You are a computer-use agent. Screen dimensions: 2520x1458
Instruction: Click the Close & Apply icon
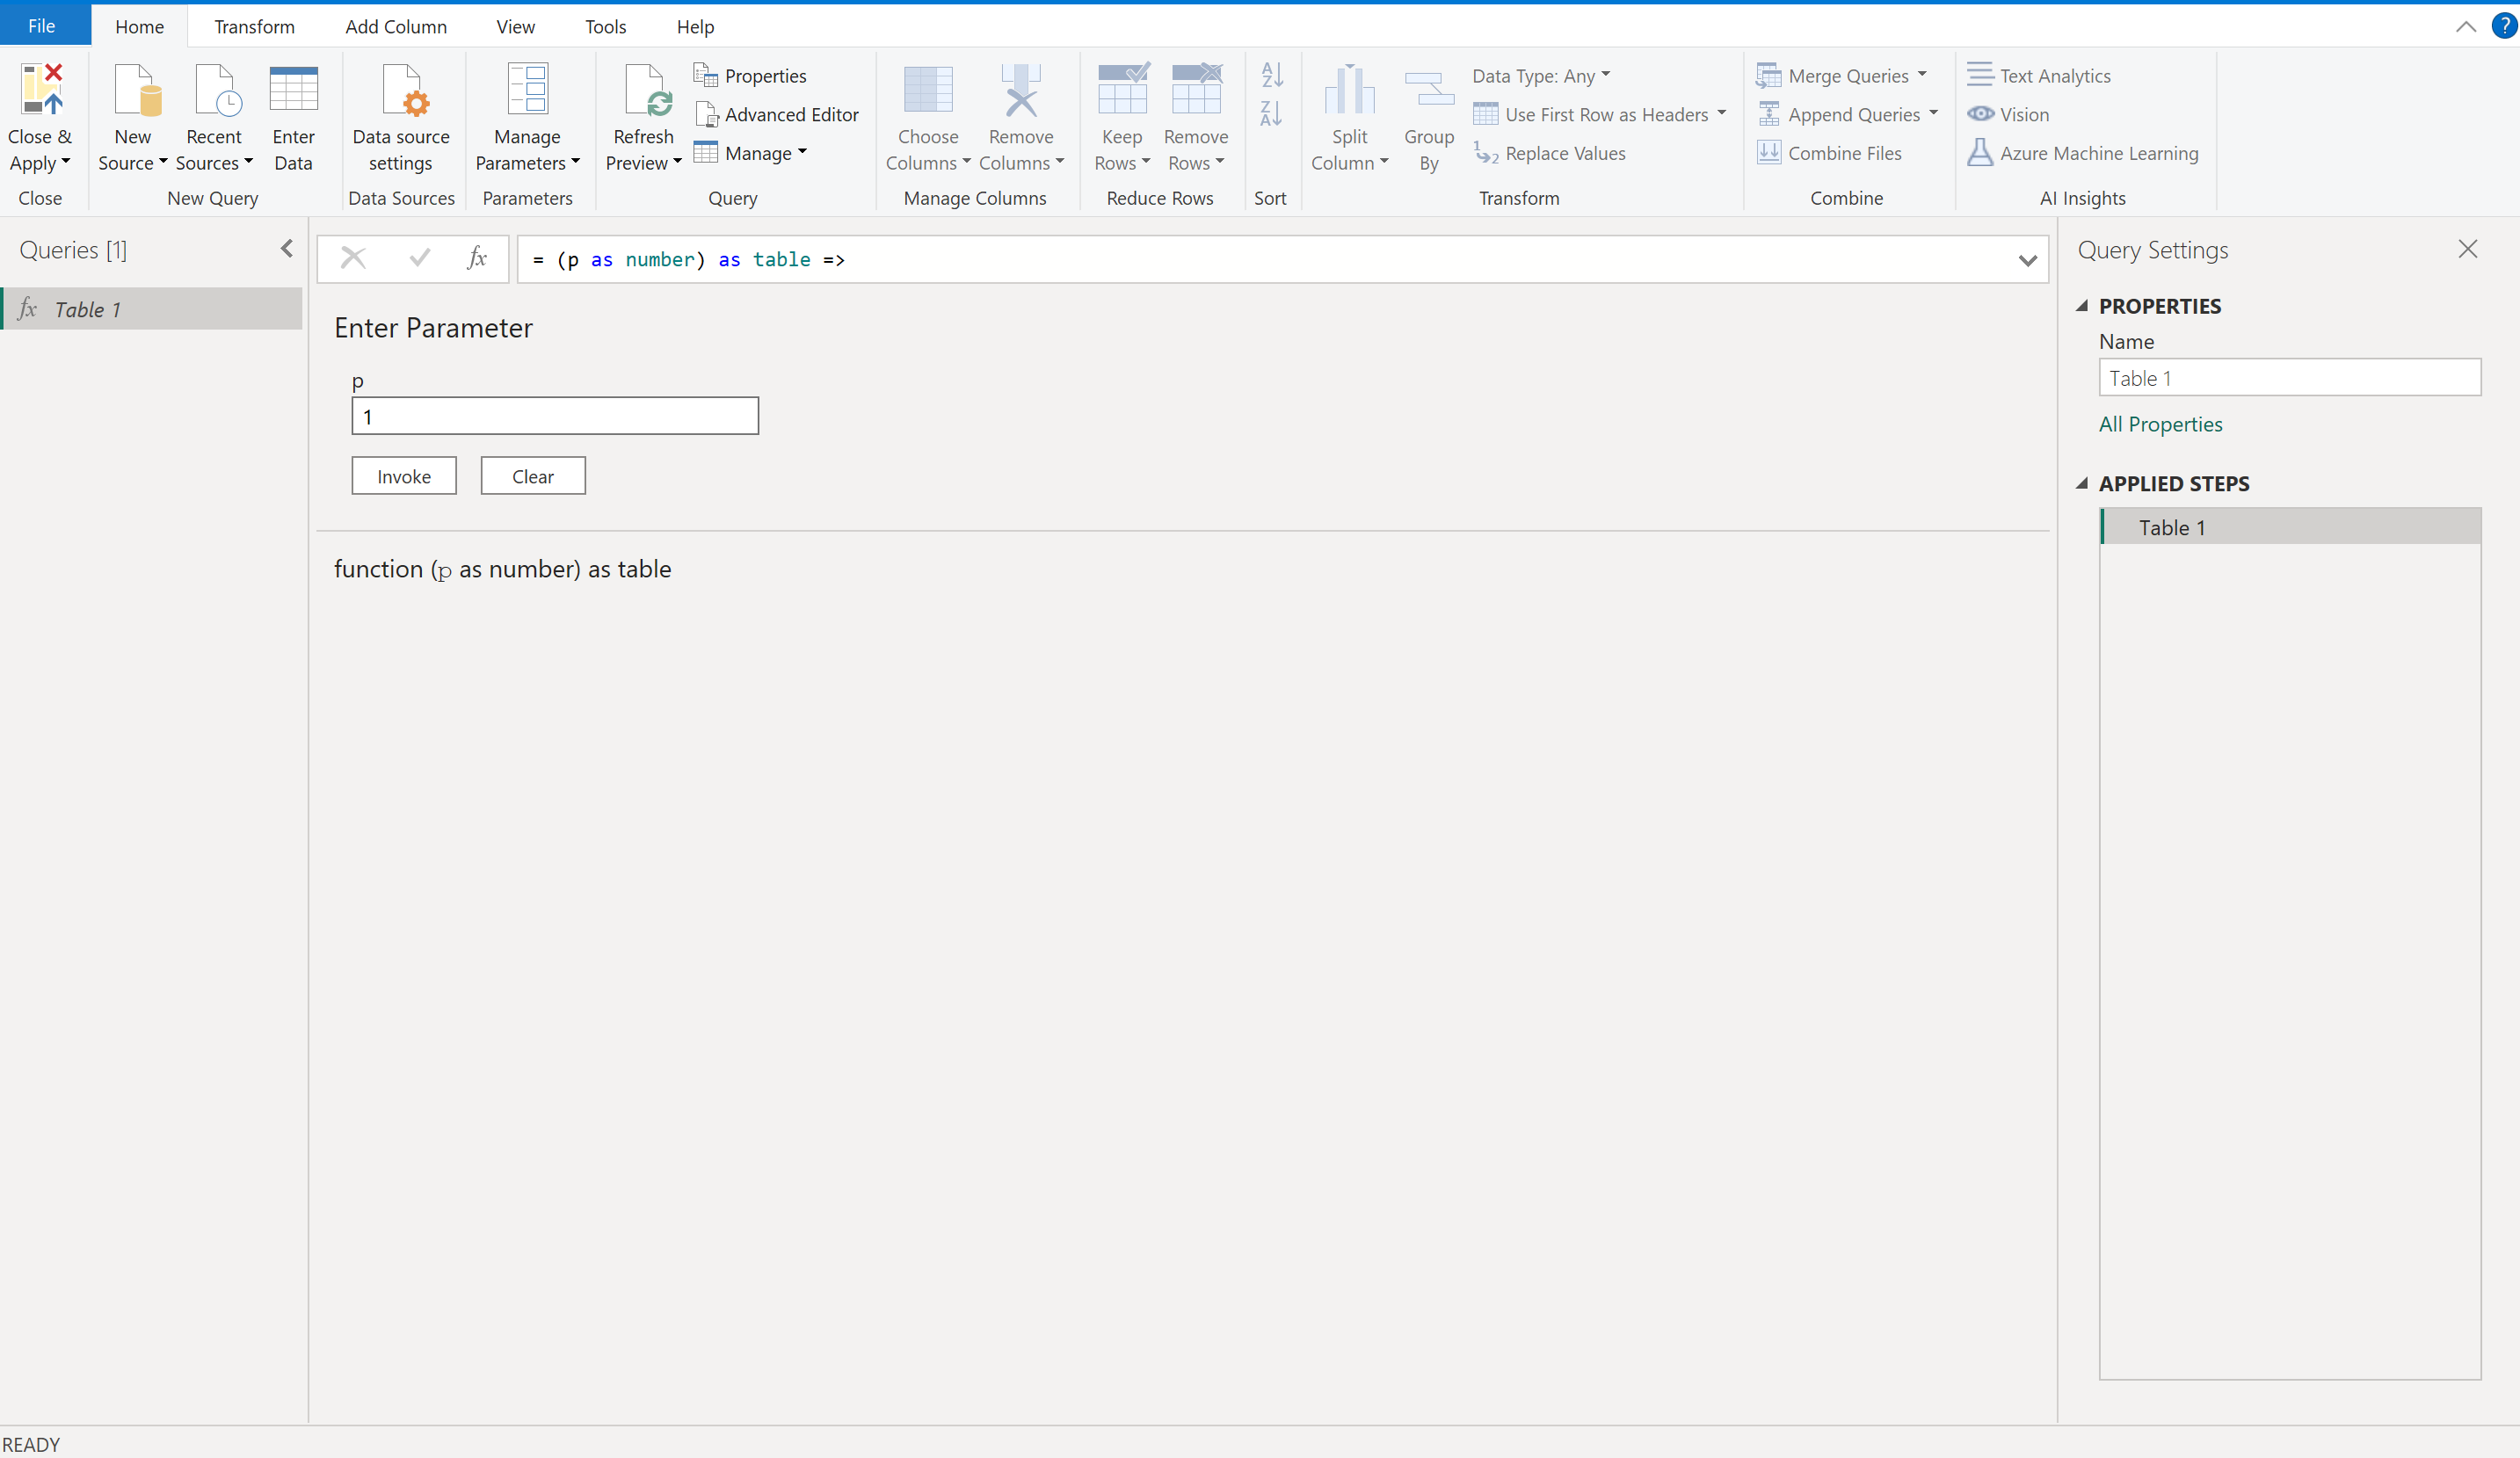(41, 88)
